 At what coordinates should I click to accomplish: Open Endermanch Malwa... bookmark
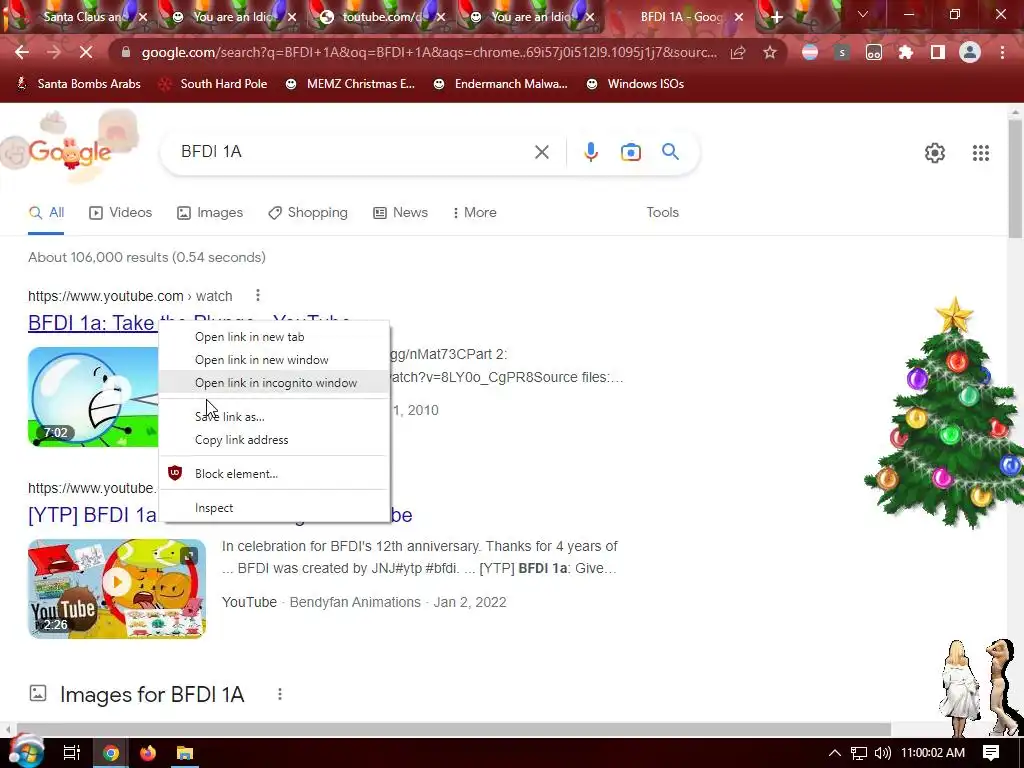point(501,84)
